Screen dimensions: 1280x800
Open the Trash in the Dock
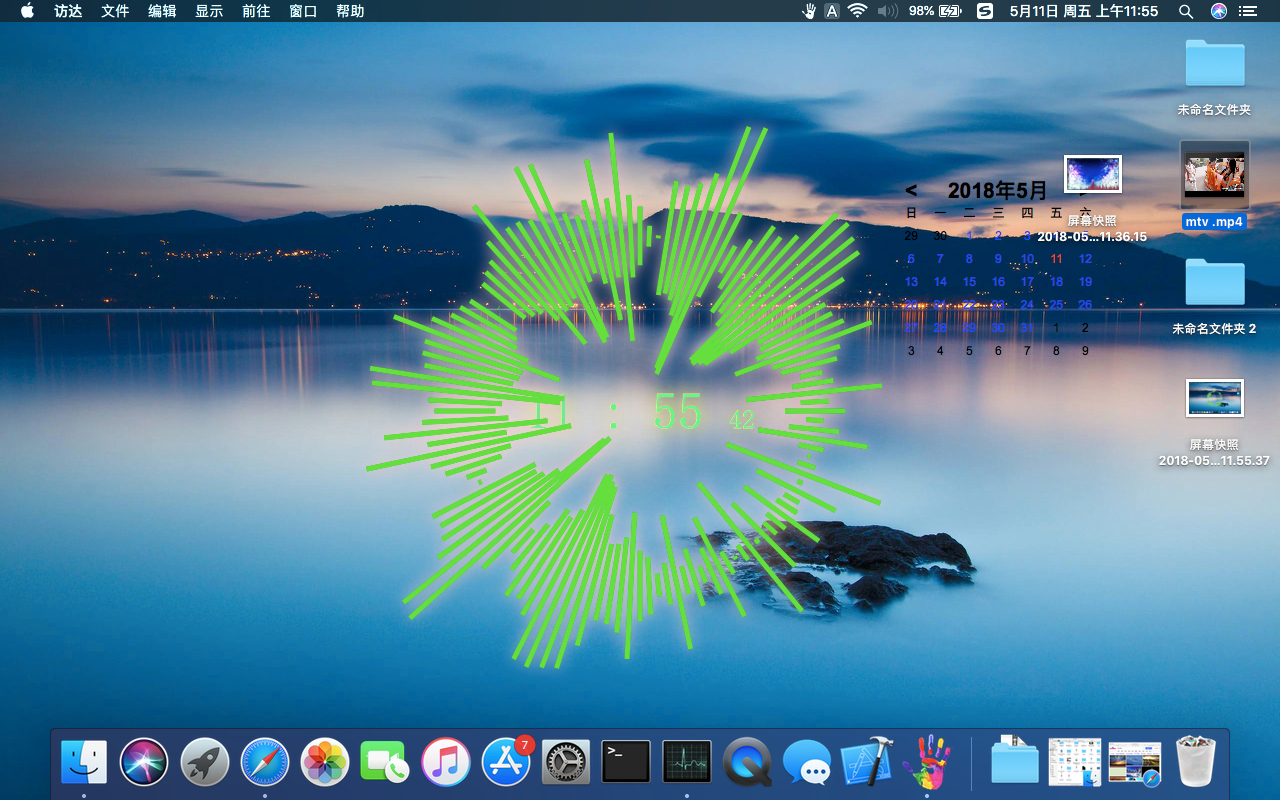click(x=1194, y=763)
